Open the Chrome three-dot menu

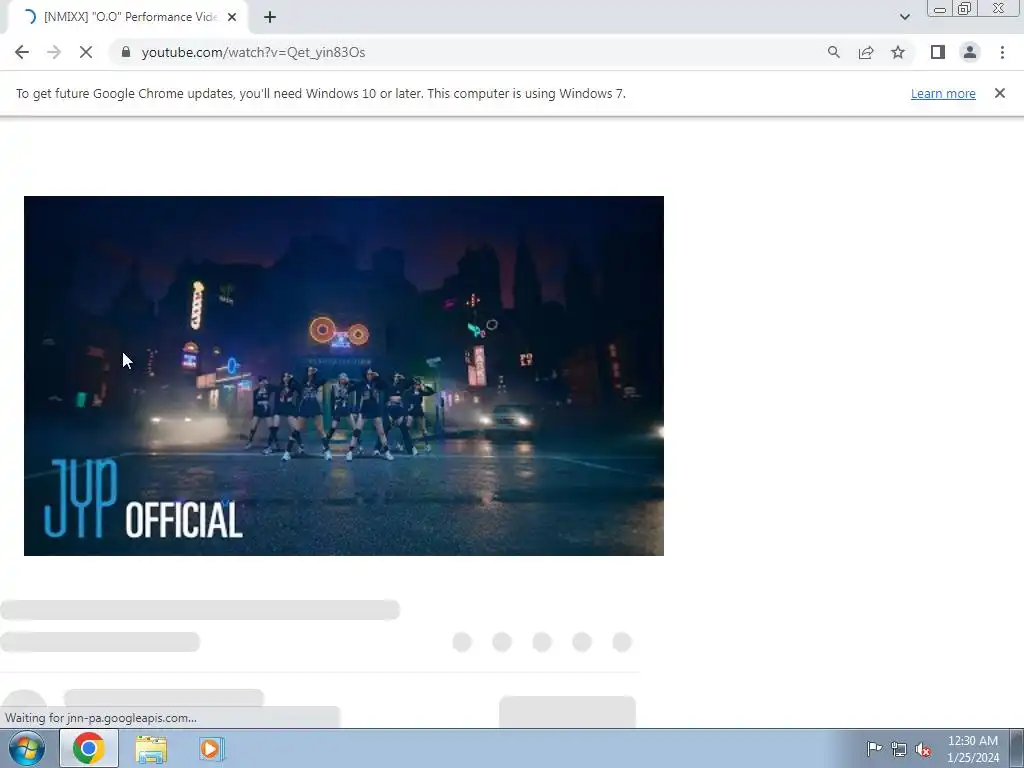point(1002,52)
